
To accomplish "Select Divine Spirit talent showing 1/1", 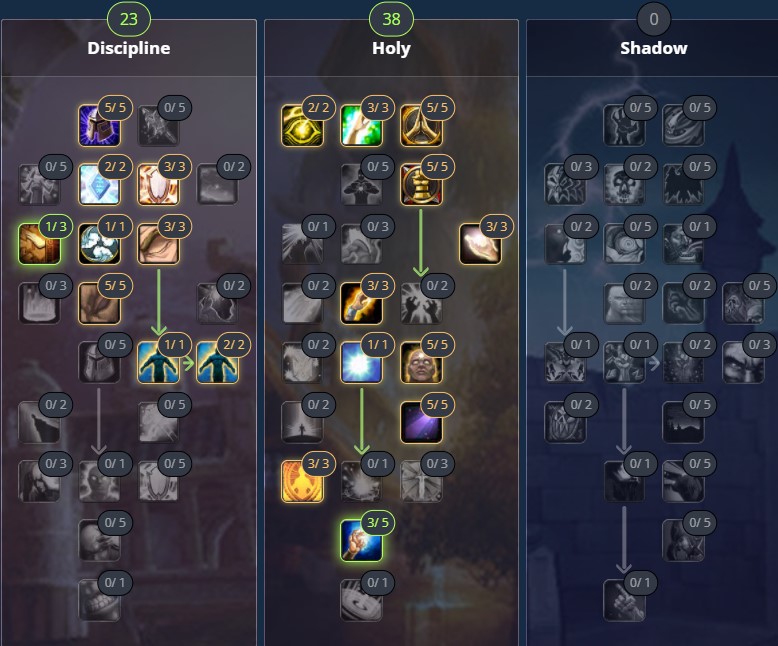I will pyautogui.click(x=158, y=363).
